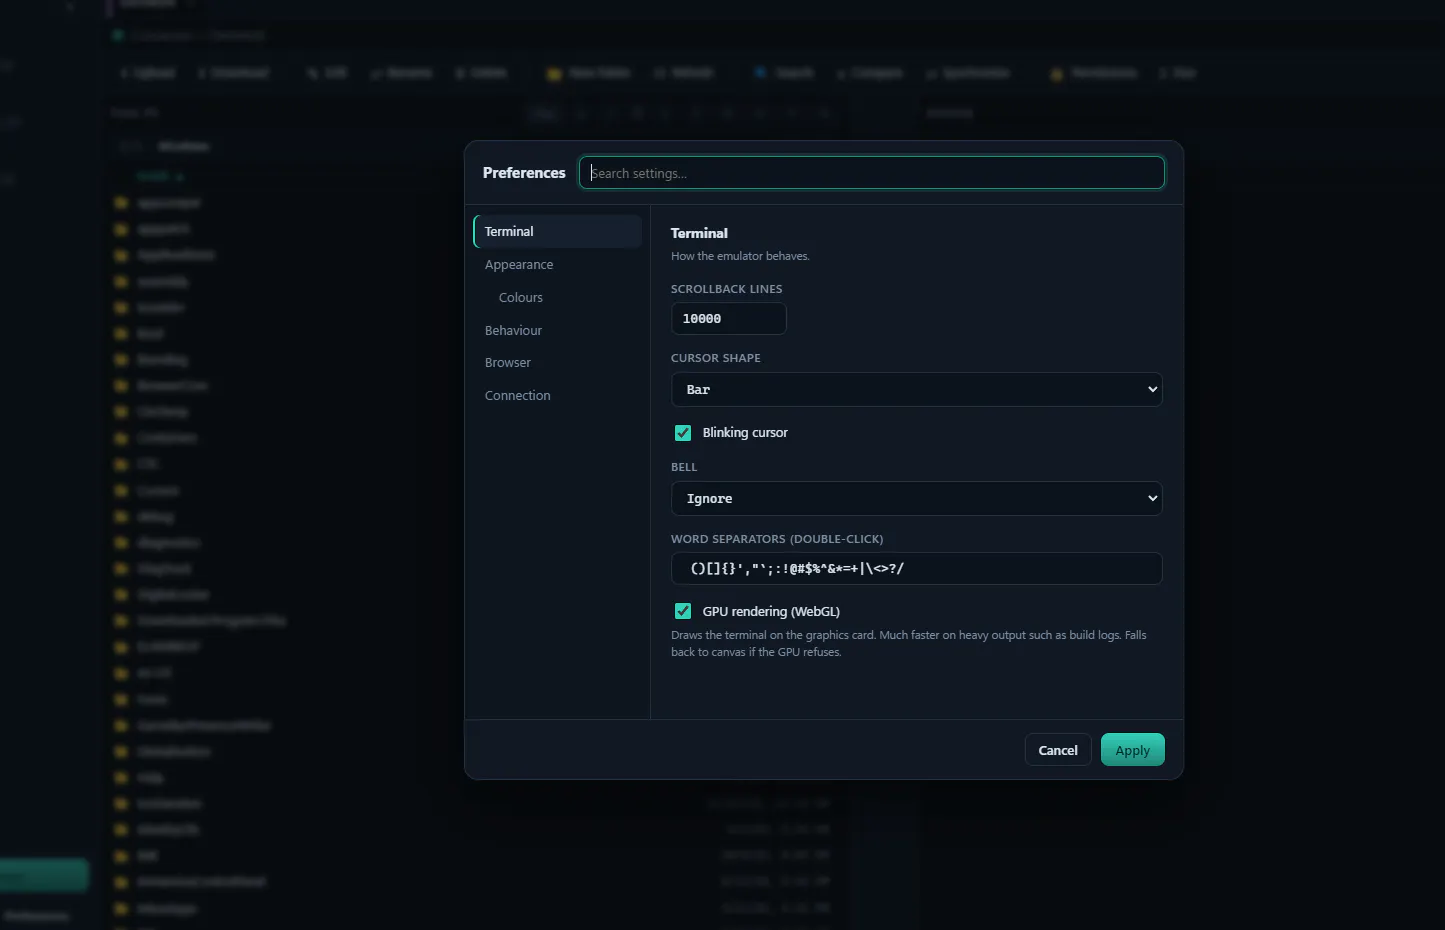The height and width of the screenshot is (930, 1445).
Task: Cancel the Preferences dialog
Action: (x=1057, y=750)
